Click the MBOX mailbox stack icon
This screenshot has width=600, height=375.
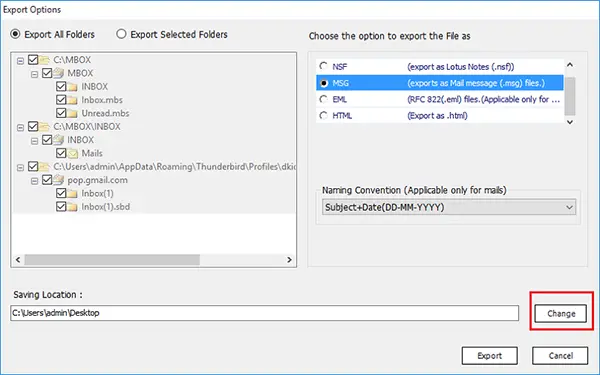[58, 73]
